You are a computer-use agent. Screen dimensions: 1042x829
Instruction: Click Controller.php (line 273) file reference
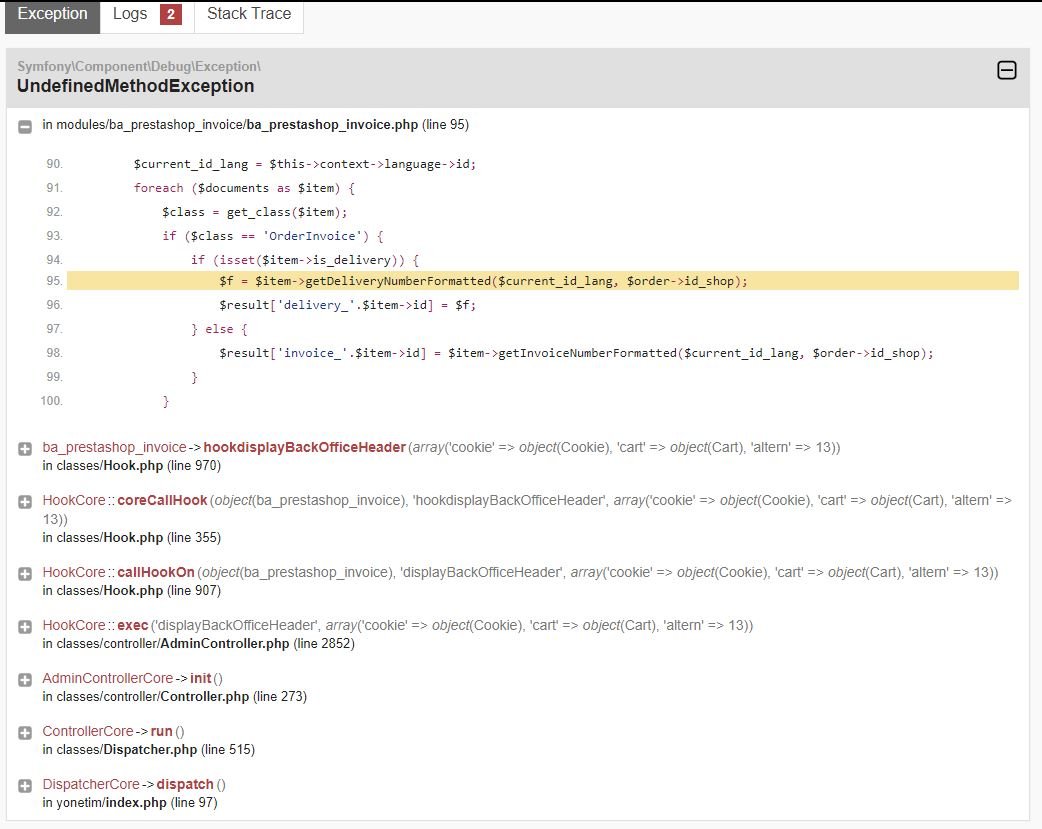click(x=174, y=697)
